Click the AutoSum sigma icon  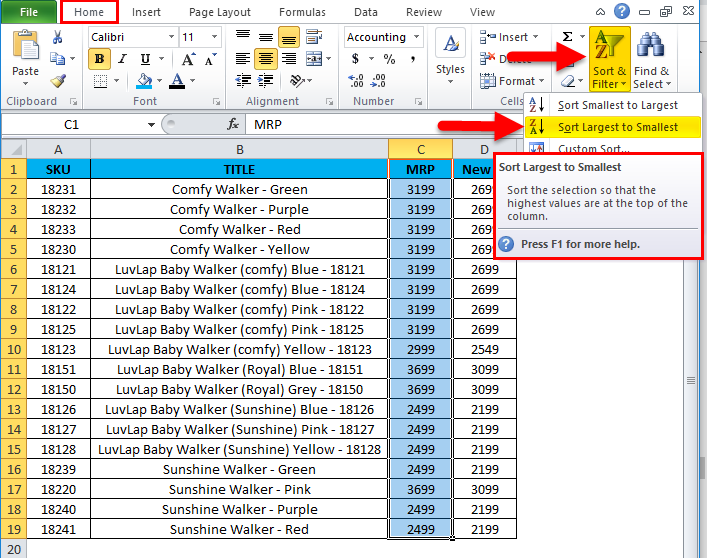tap(568, 37)
